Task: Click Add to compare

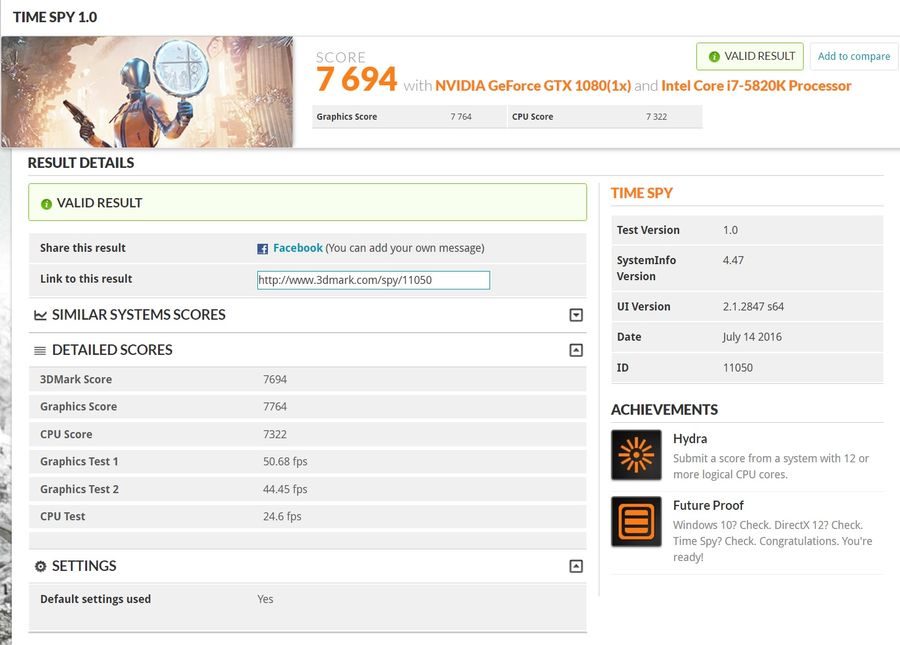Action: (854, 56)
